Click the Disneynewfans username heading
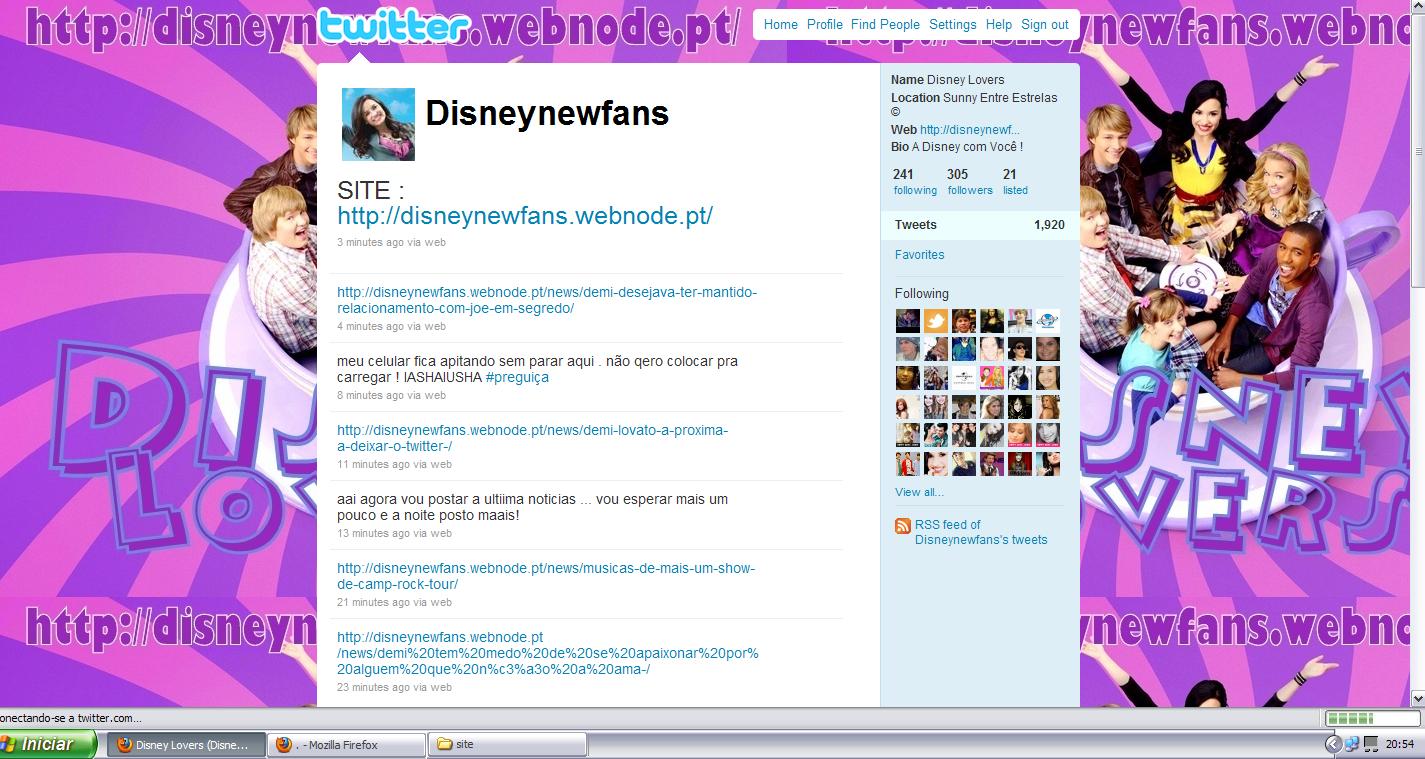The height and width of the screenshot is (759, 1425). pyautogui.click(x=547, y=113)
